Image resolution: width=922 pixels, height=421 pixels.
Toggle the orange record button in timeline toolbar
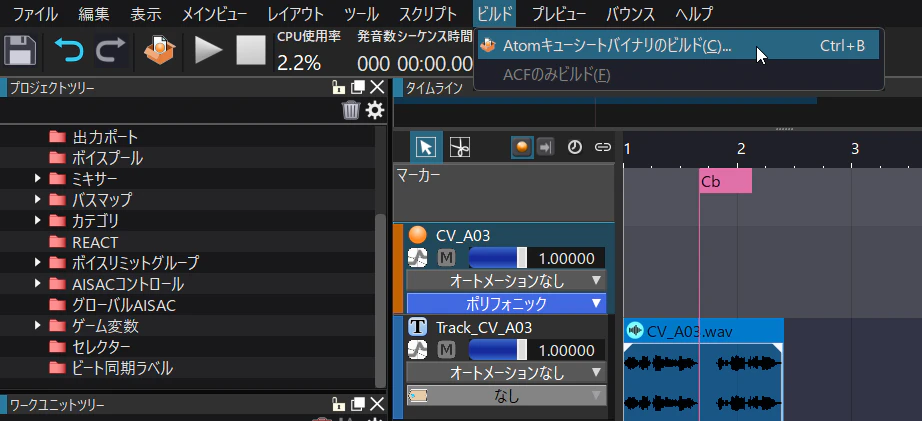click(x=522, y=147)
